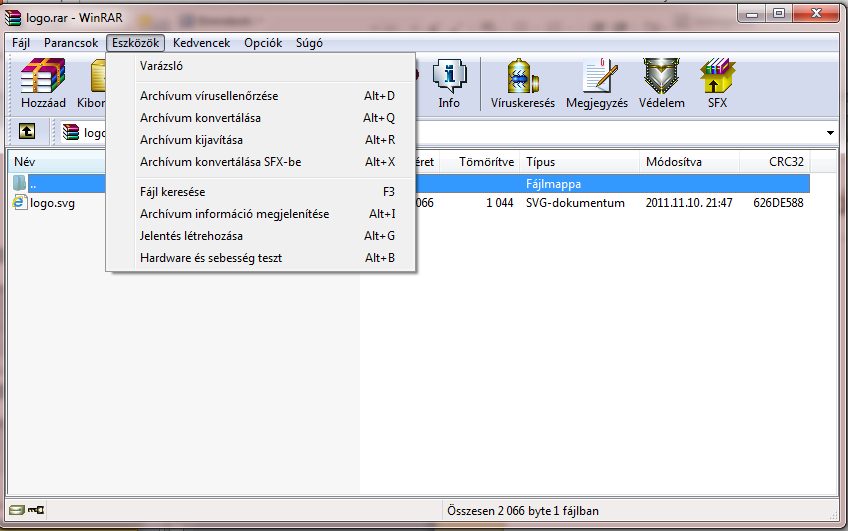Viewport: 848px width, 531px height.
Task: Click the 1 044 packed size cell
Action: [x=500, y=203]
